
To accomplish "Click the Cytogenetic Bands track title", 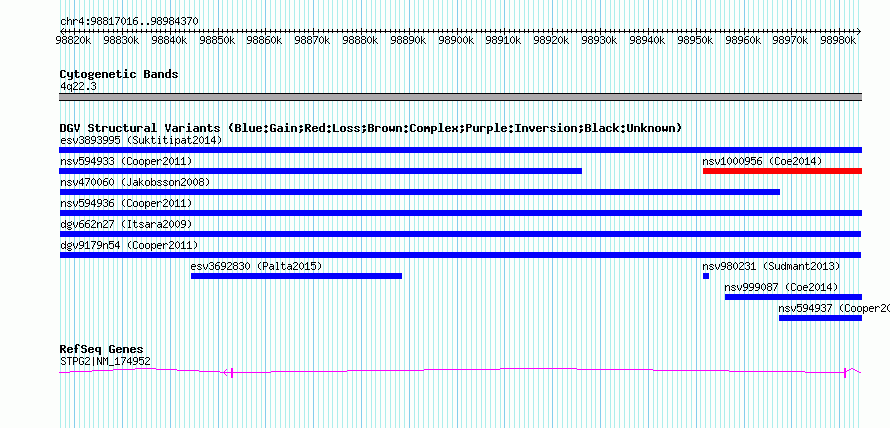I will 119,74.
